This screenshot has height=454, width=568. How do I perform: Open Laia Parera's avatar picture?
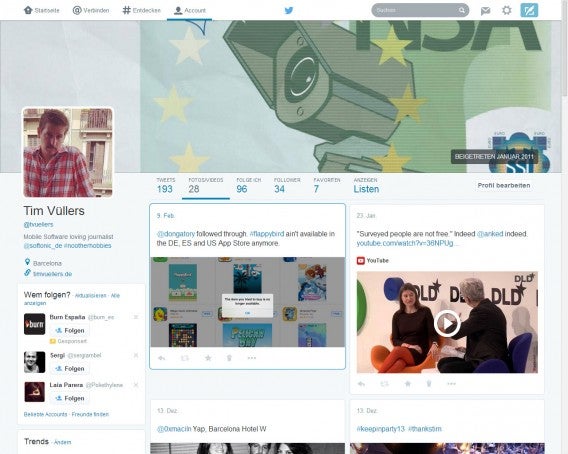click(x=35, y=392)
